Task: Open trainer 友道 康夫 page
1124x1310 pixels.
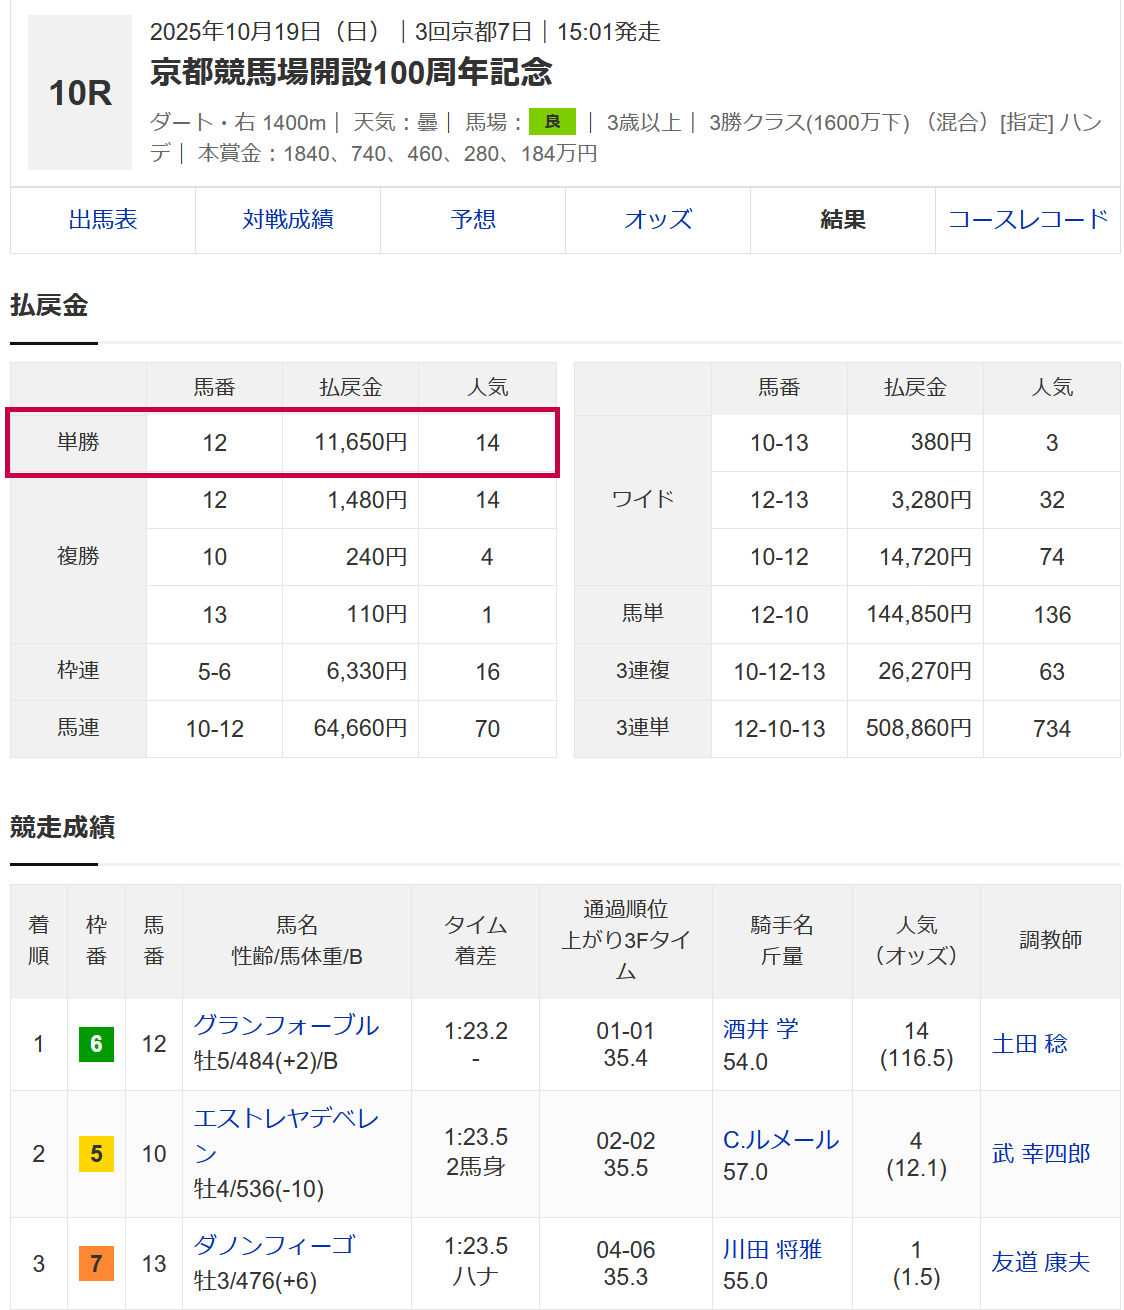Action: [x=1041, y=1263]
